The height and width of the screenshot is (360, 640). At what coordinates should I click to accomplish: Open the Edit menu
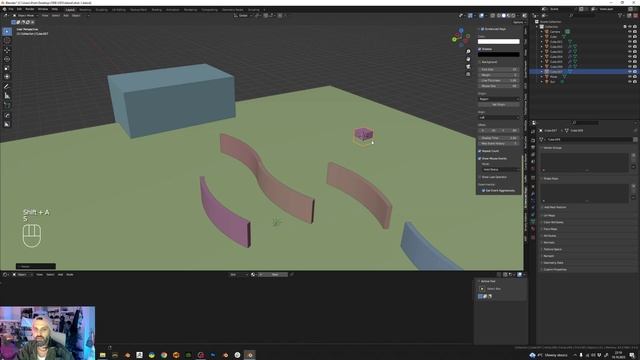coord(19,9)
